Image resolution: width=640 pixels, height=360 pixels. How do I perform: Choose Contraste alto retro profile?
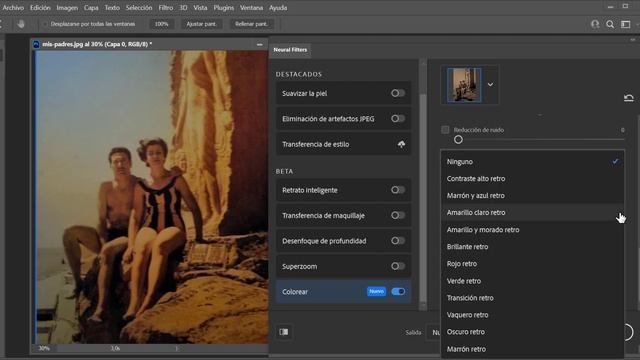[x=532, y=179]
